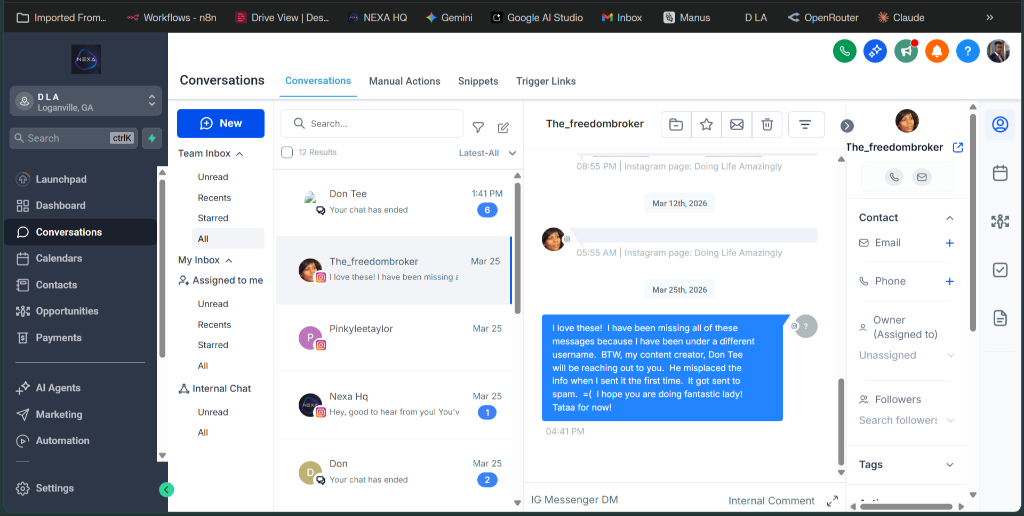Screen dimensions: 1024x516
Task: Click the compose pencil icon beside filter
Action: pos(503,127)
